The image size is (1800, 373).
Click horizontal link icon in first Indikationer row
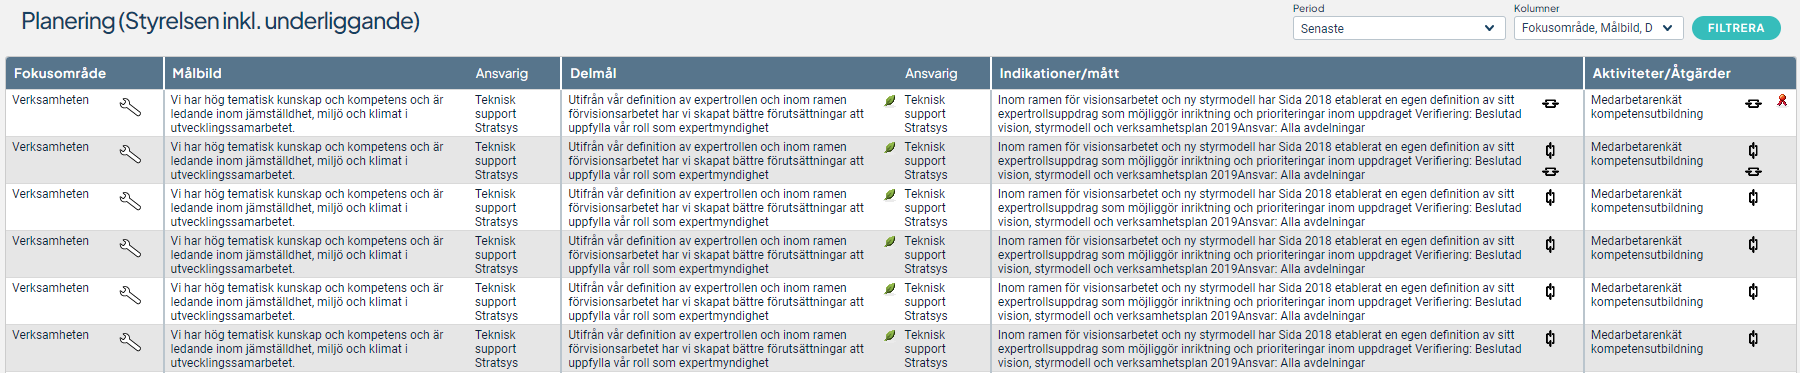coord(1550,103)
